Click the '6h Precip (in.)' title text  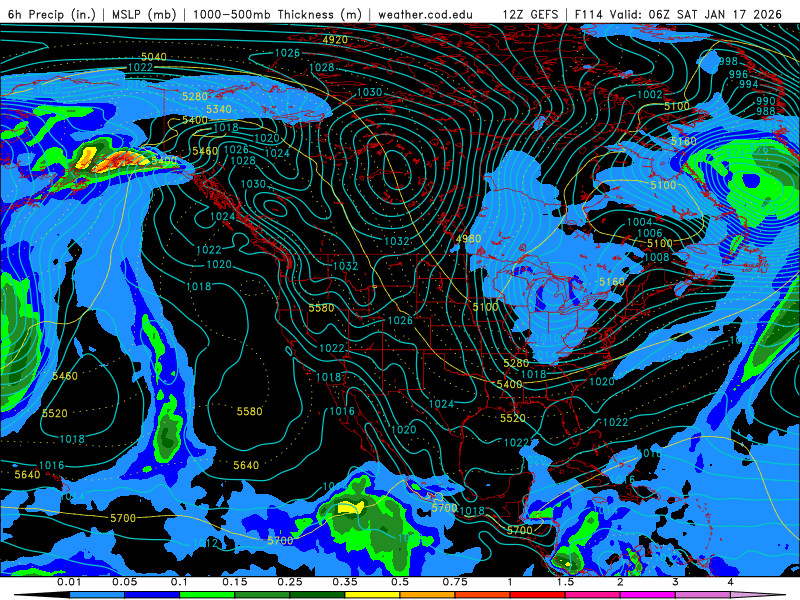coord(52,14)
